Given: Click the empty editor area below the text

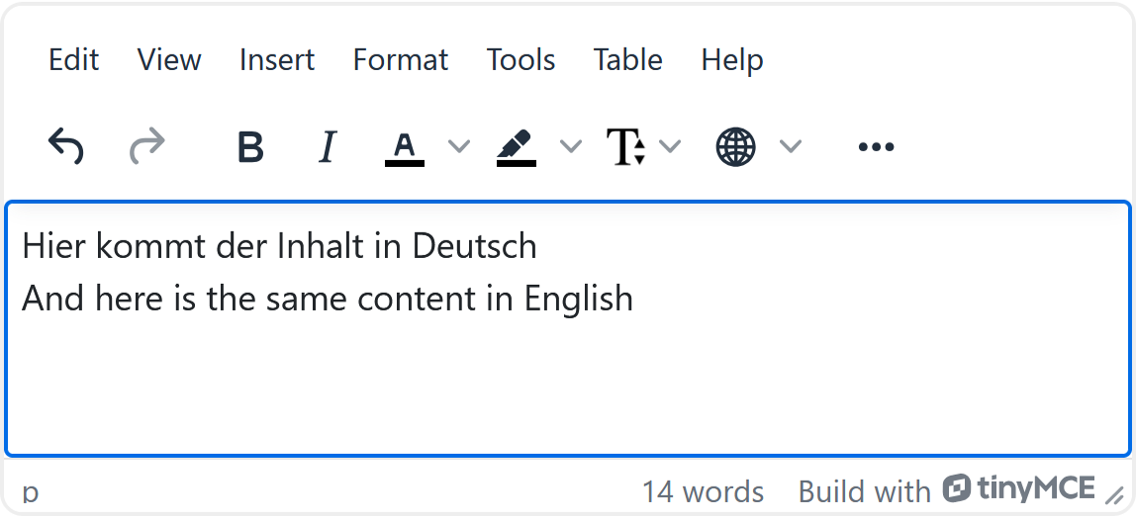Looking at the screenshot, I should pyautogui.click(x=568, y=388).
